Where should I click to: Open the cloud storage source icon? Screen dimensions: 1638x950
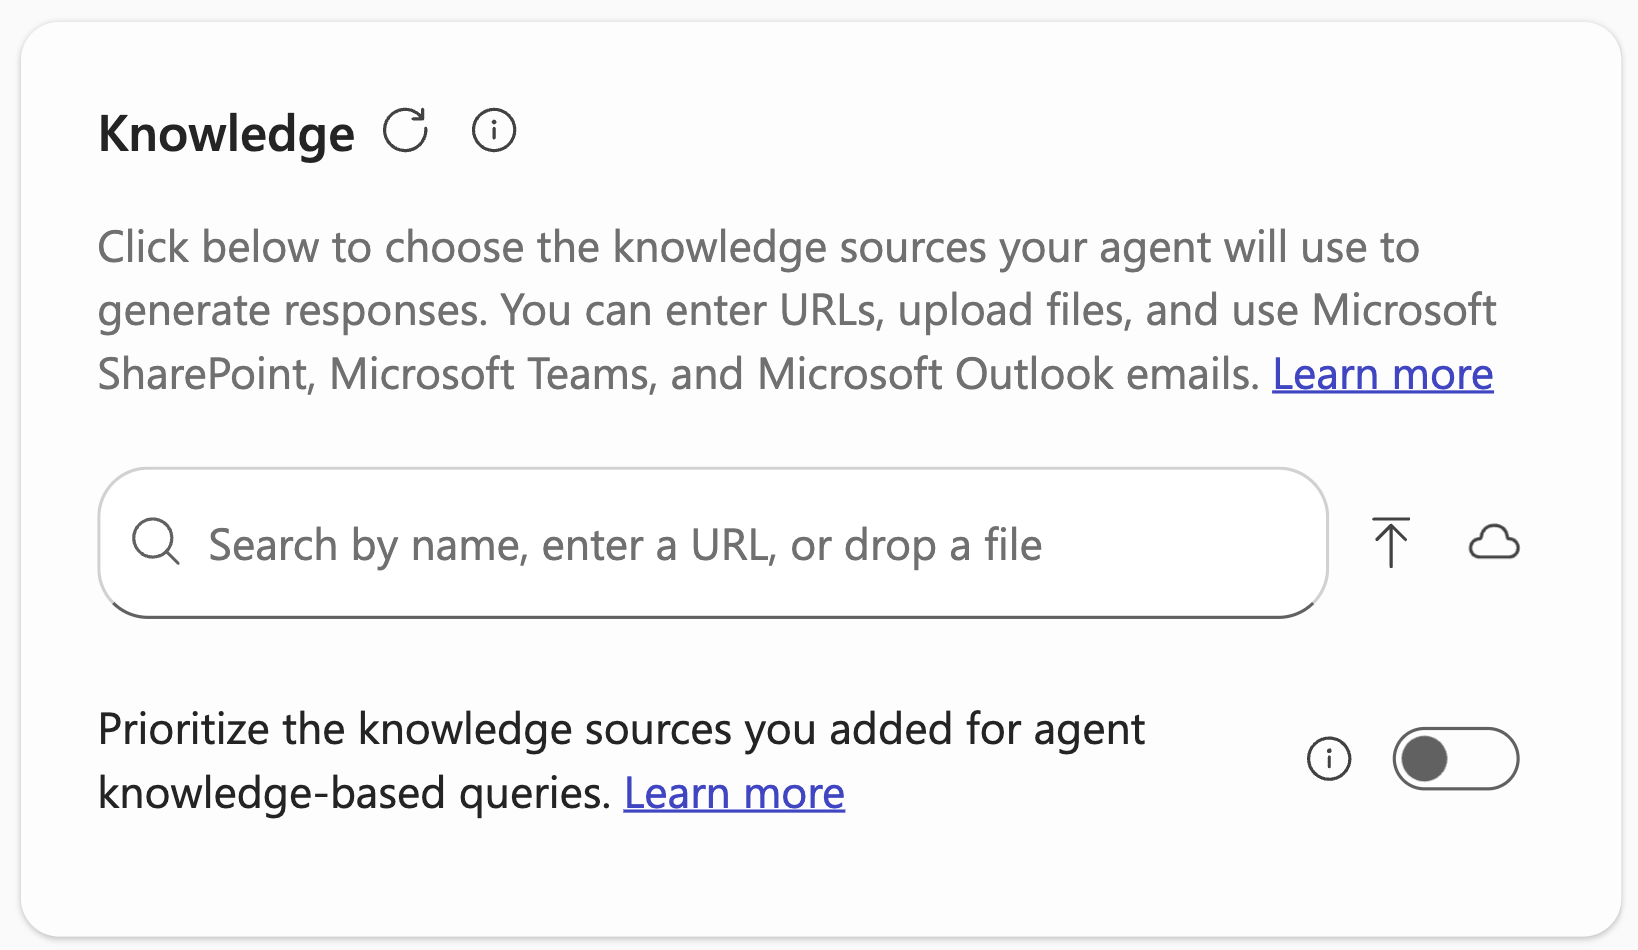[x=1494, y=543]
